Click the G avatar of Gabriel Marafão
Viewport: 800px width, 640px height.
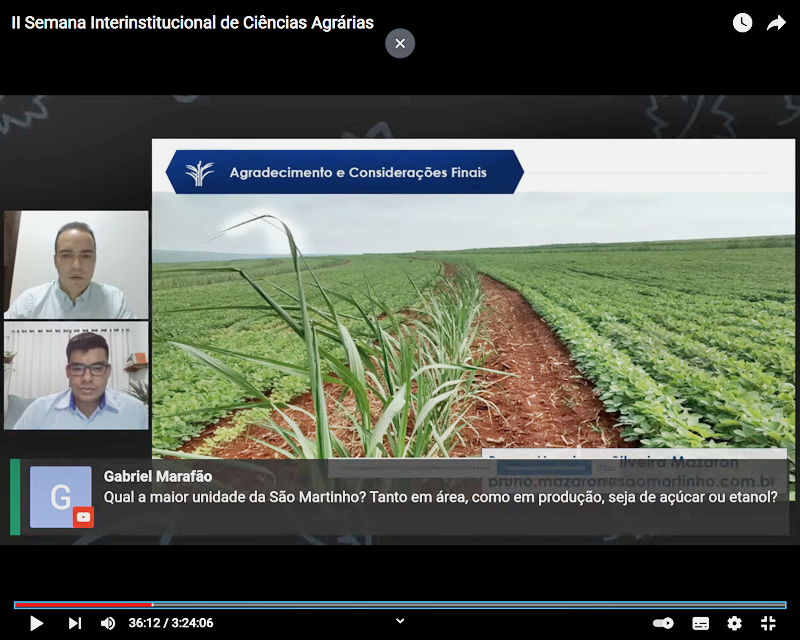(61, 497)
